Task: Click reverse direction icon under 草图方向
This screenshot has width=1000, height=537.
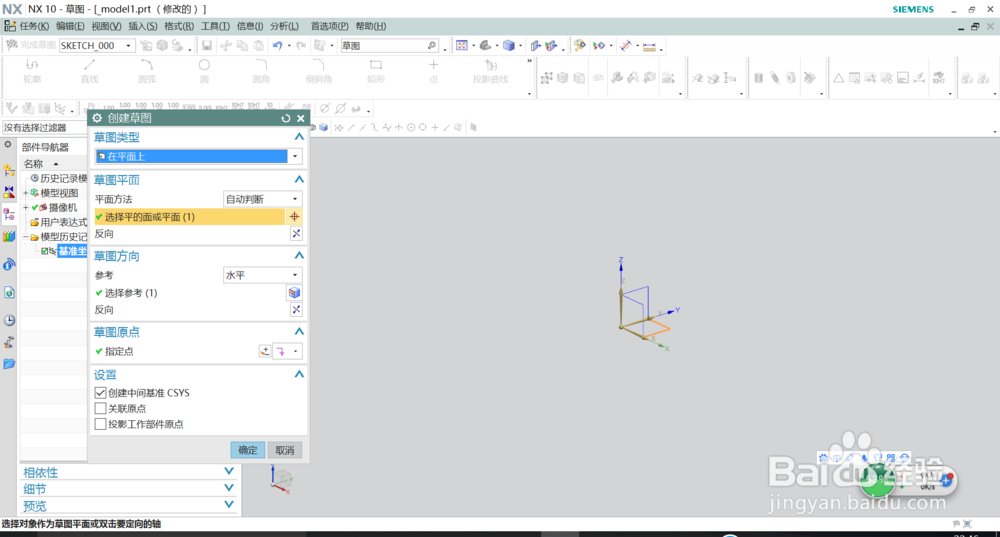Action: [x=296, y=309]
